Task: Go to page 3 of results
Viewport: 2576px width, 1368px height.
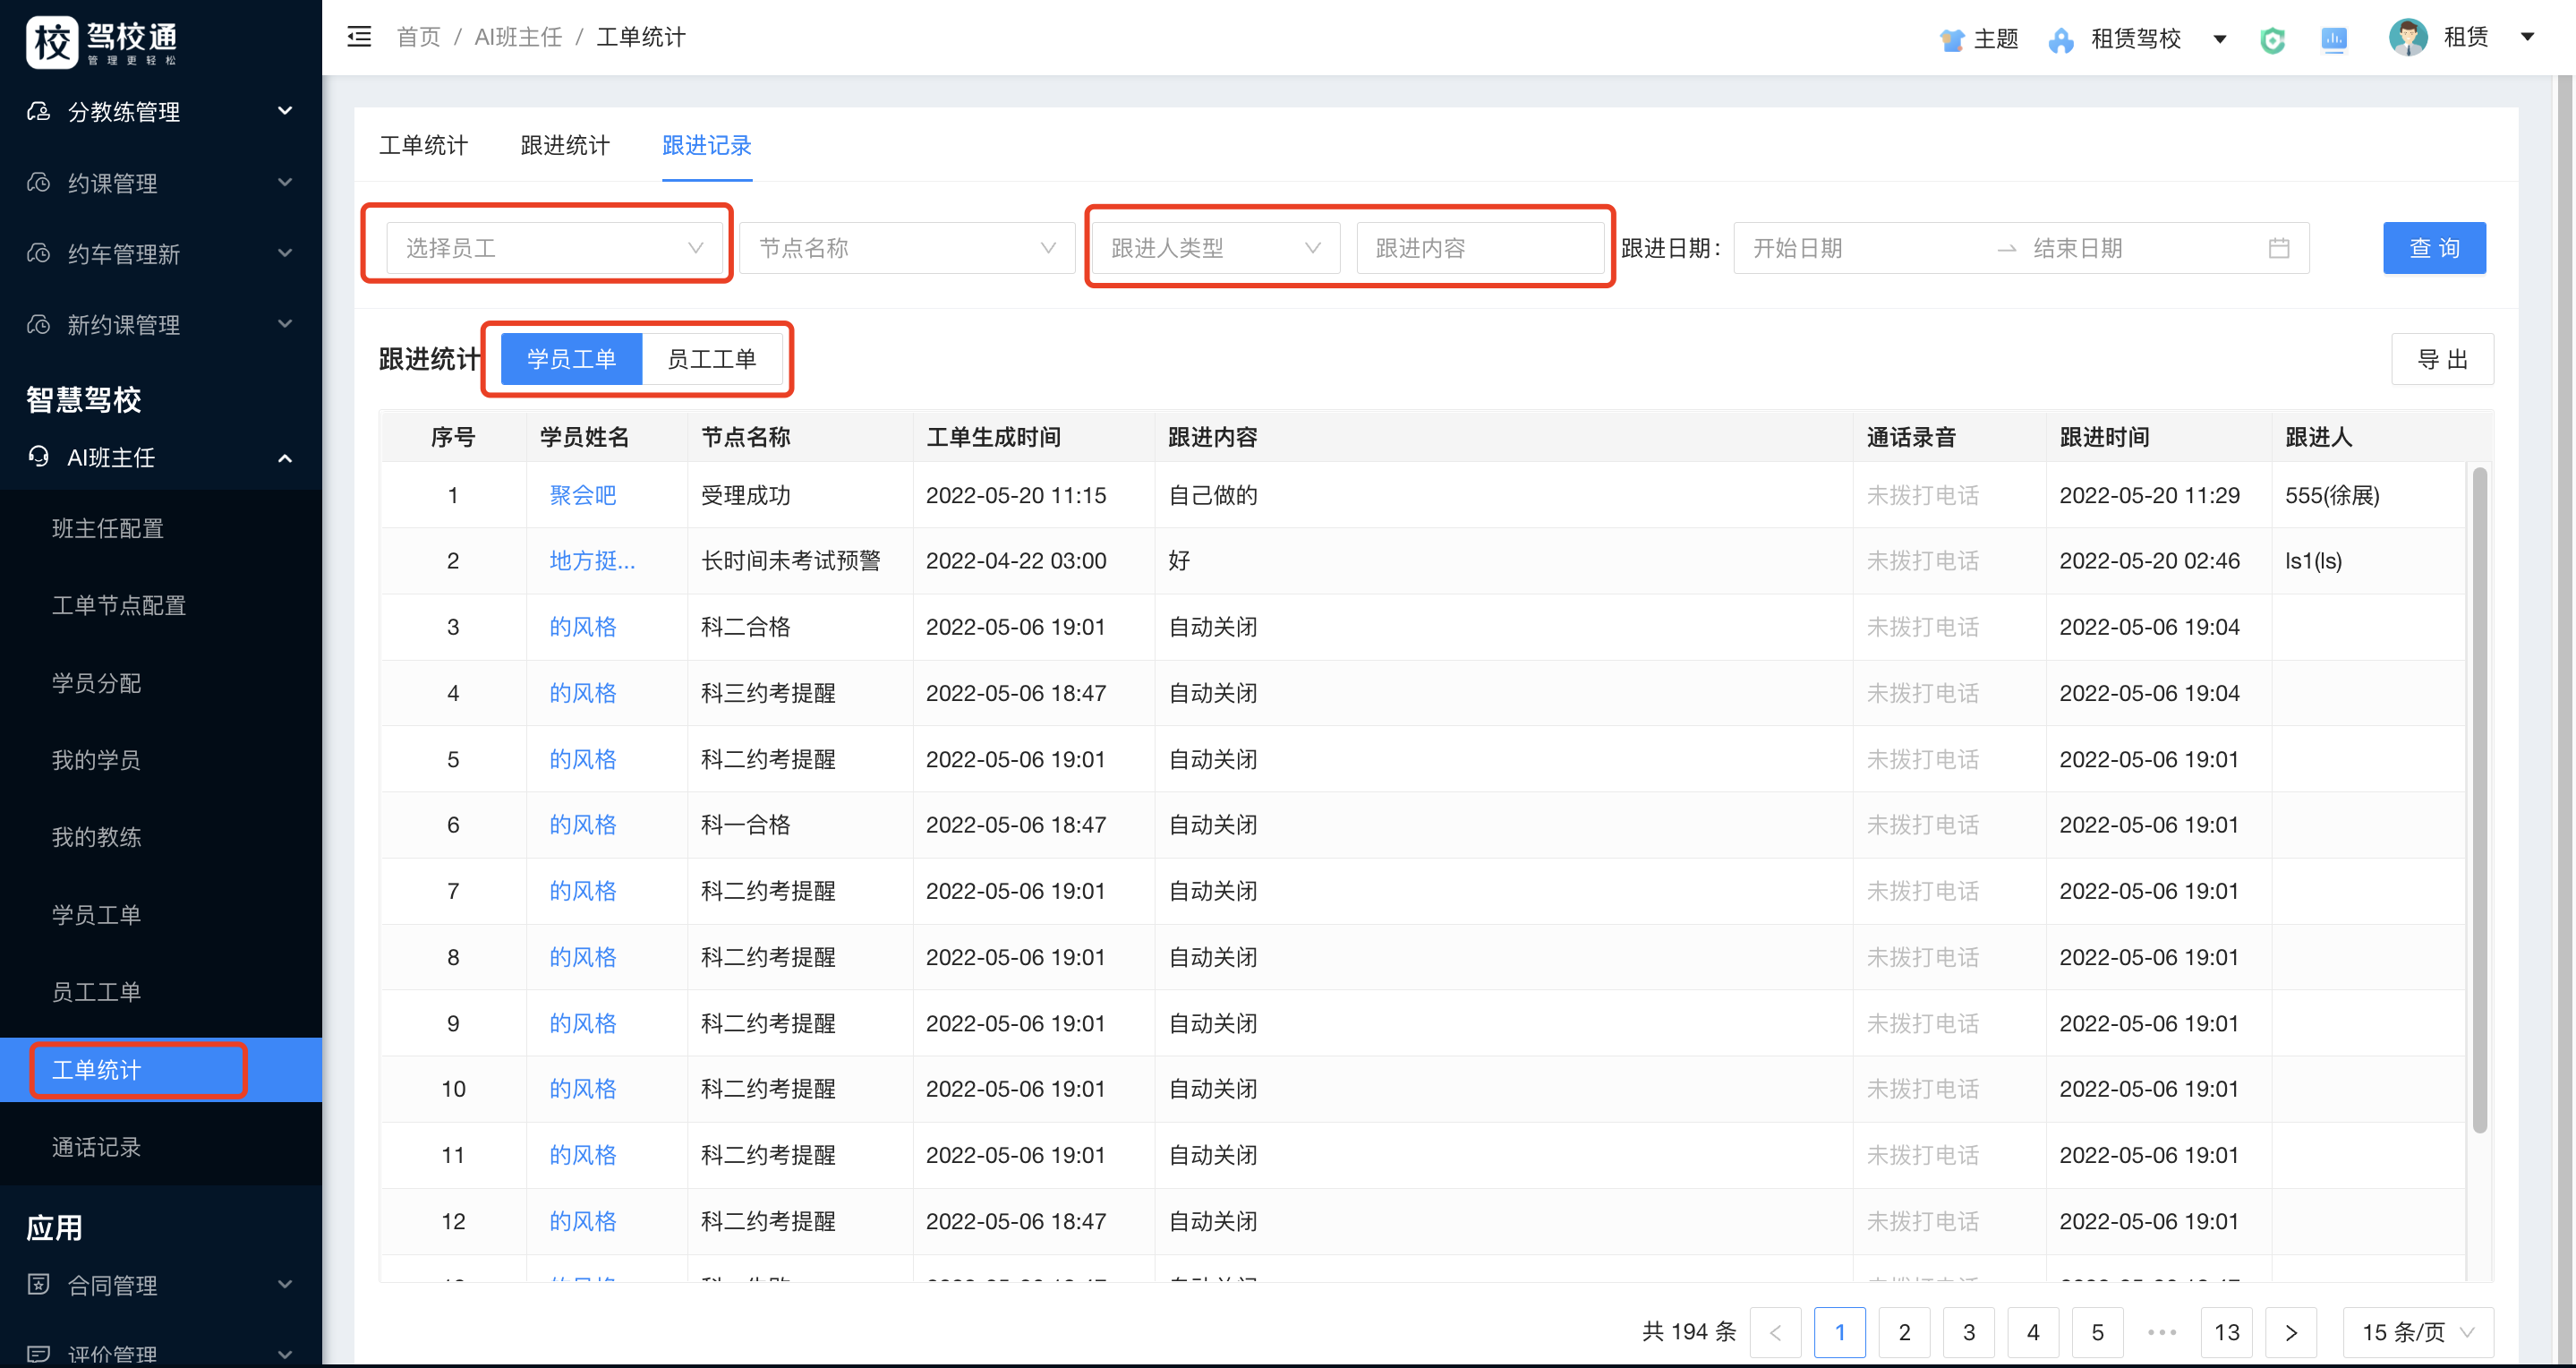Action: coord(1969,1332)
